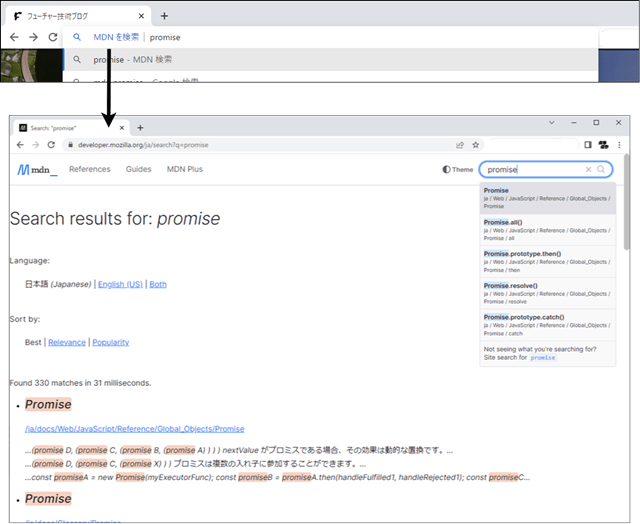
Task: Click 'Found 330 matches in 31 milliseconds.' text
Action: point(80,383)
